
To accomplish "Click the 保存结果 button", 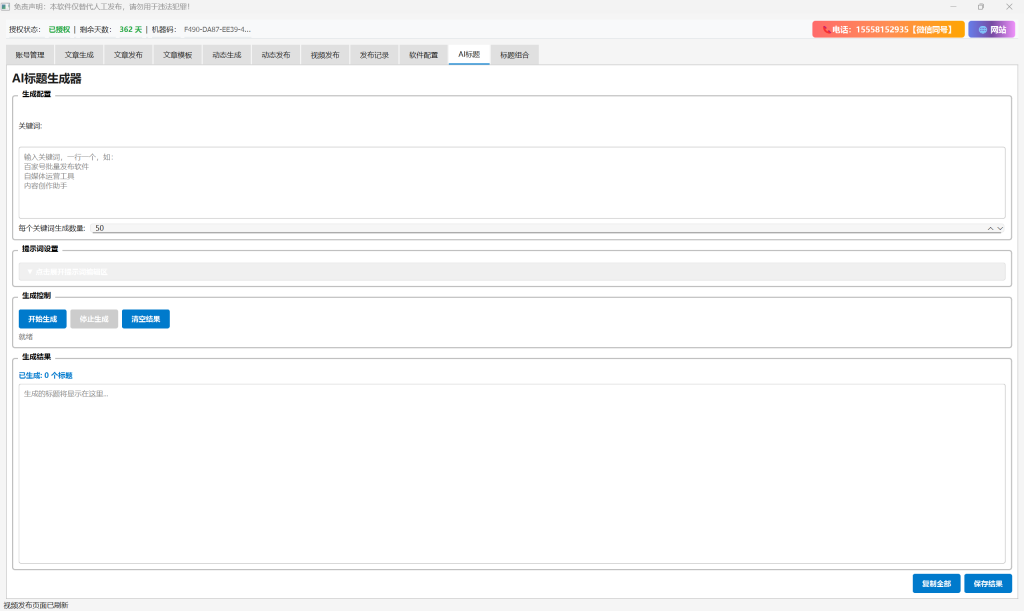I will coord(988,583).
